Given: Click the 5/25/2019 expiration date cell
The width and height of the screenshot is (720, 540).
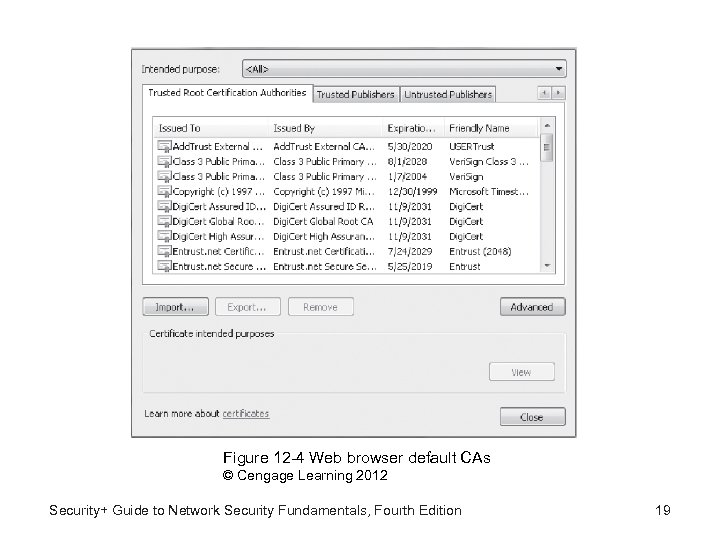Looking at the screenshot, I should (410, 266).
